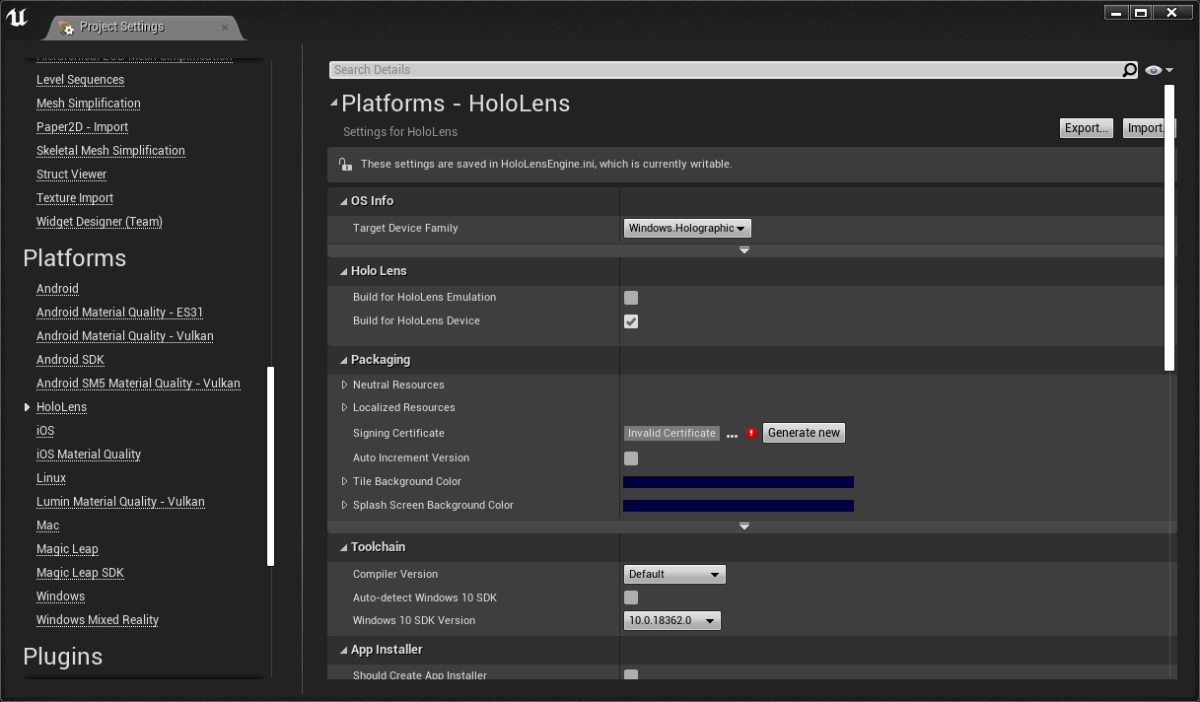
Task: Select Windows Mixed Reality settings
Action: (97, 620)
